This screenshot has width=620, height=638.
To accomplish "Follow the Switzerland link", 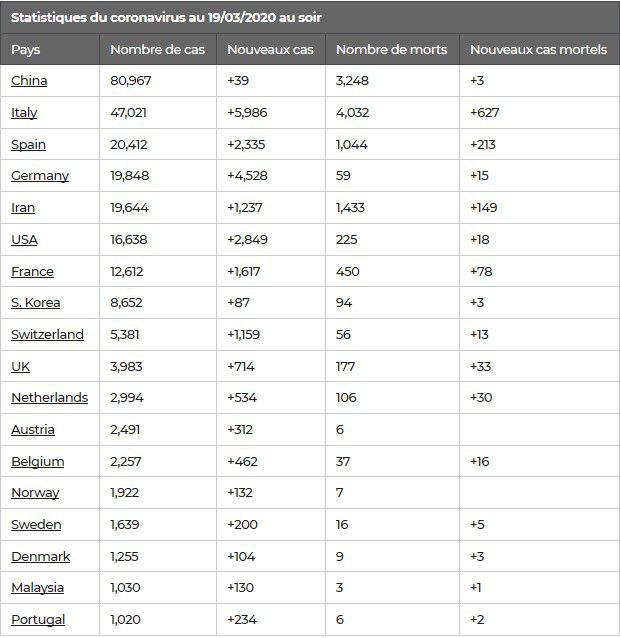I will tap(48, 334).
